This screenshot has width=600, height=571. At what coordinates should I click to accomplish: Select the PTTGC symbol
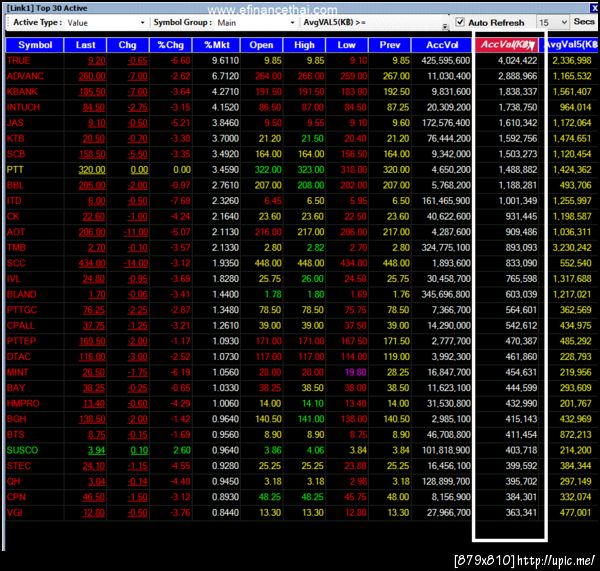[22, 310]
